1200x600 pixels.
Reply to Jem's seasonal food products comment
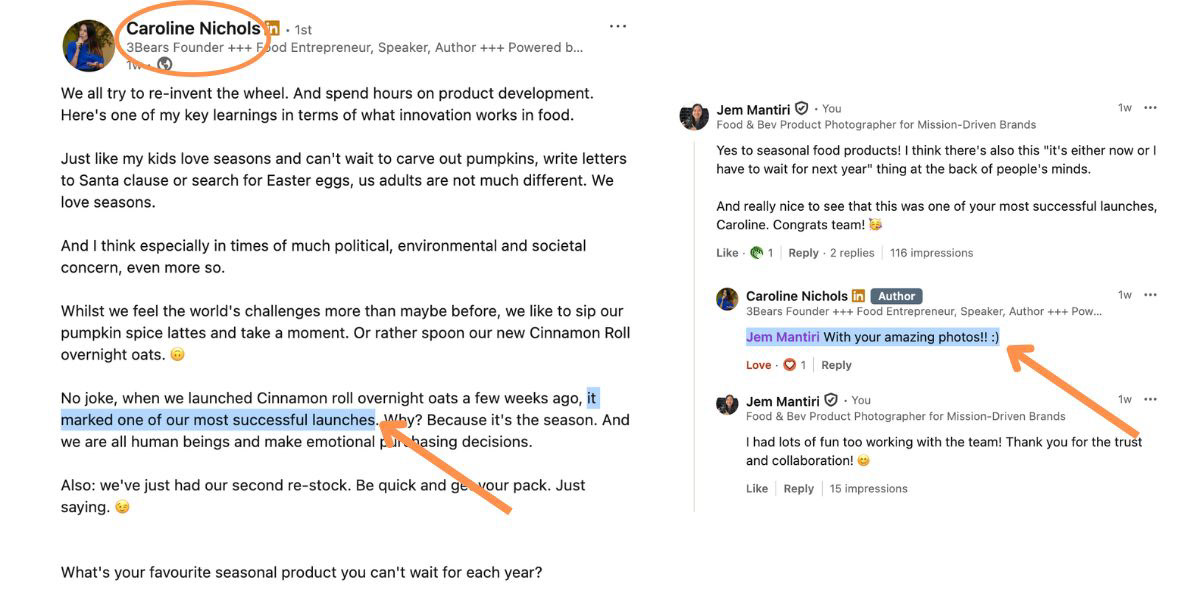pyautogui.click(x=803, y=253)
